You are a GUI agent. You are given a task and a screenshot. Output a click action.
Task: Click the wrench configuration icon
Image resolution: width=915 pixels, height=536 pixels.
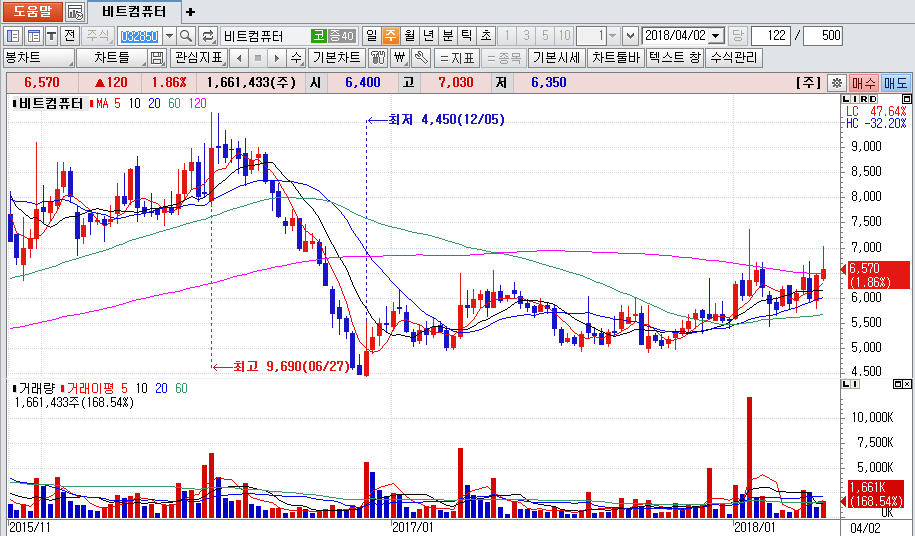(421, 58)
